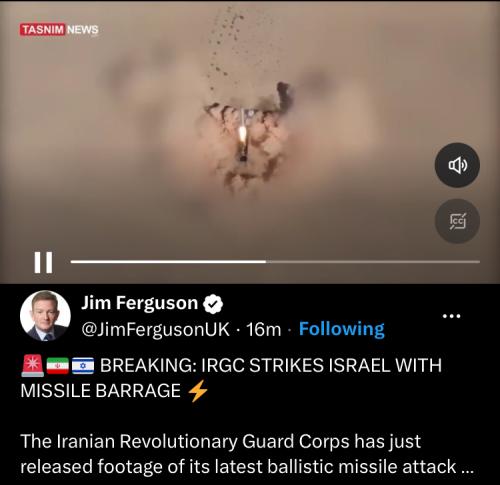The width and height of the screenshot is (500, 485).
Task: Click the red siren emoji
Action: coord(32,366)
